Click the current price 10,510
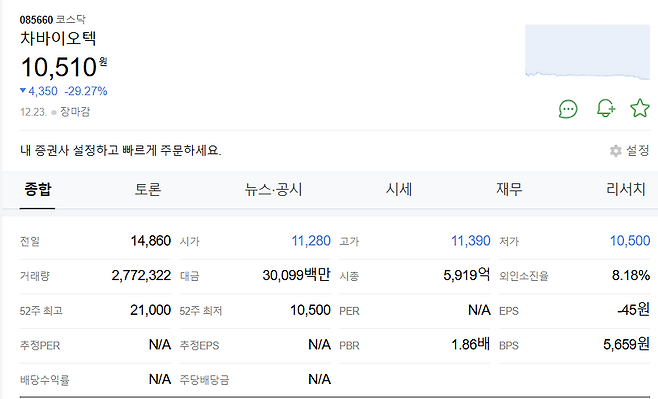658x399 pixels. coord(59,67)
